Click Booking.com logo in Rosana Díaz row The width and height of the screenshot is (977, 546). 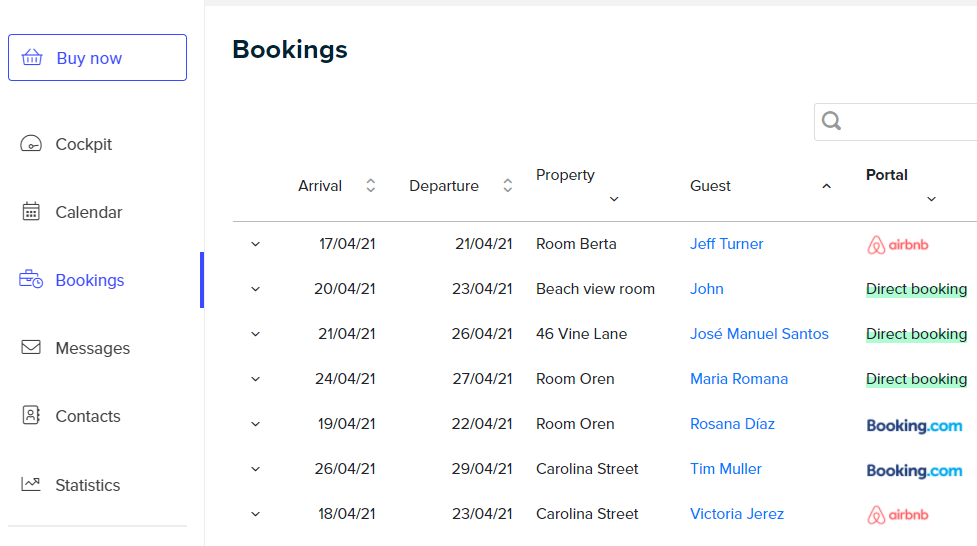click(x=914, y=426)
